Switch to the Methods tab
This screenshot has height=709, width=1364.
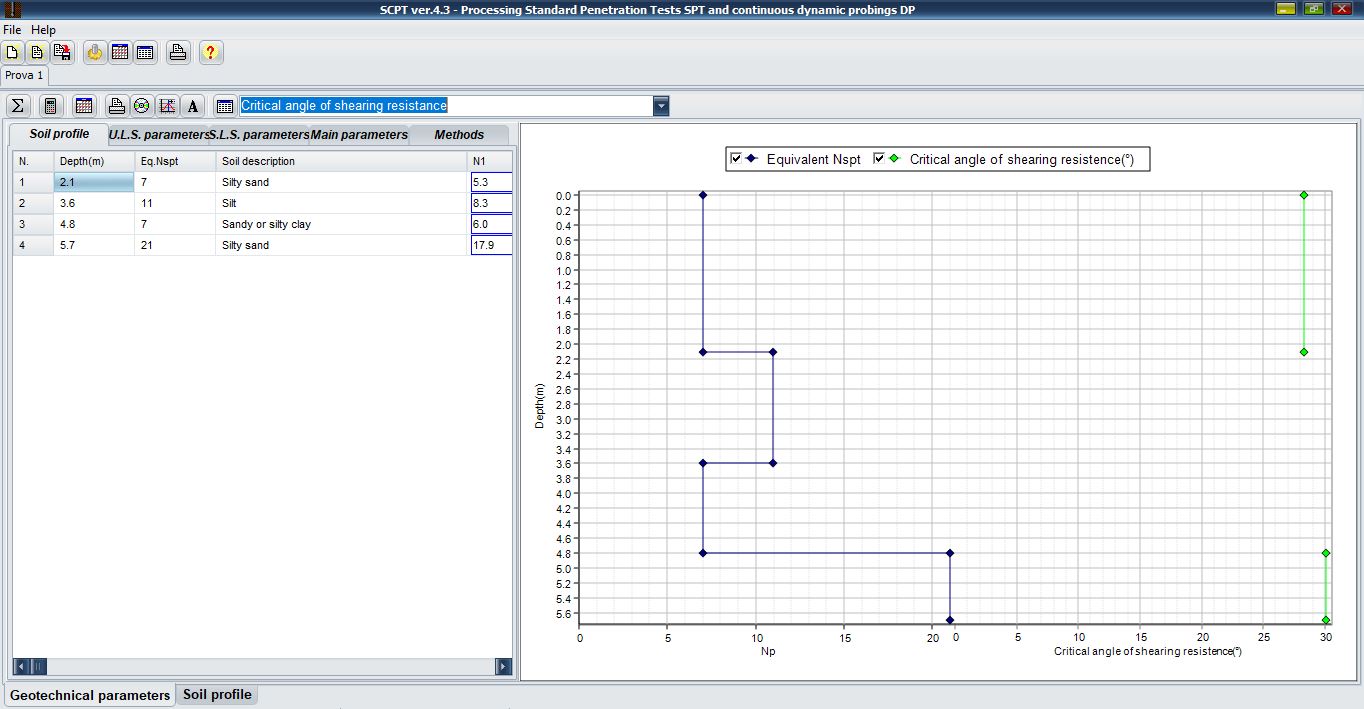[x=459, y=135]
